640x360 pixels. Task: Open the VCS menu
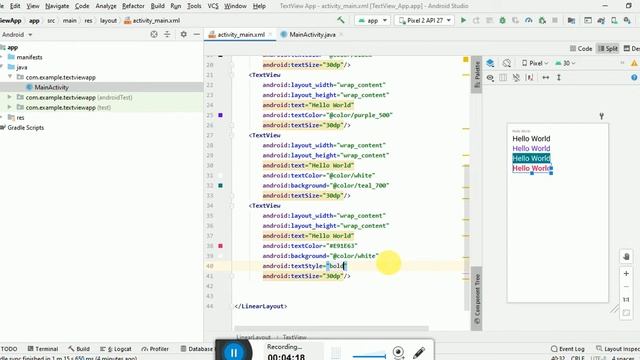pyautogui.click(x=213, y=6)
